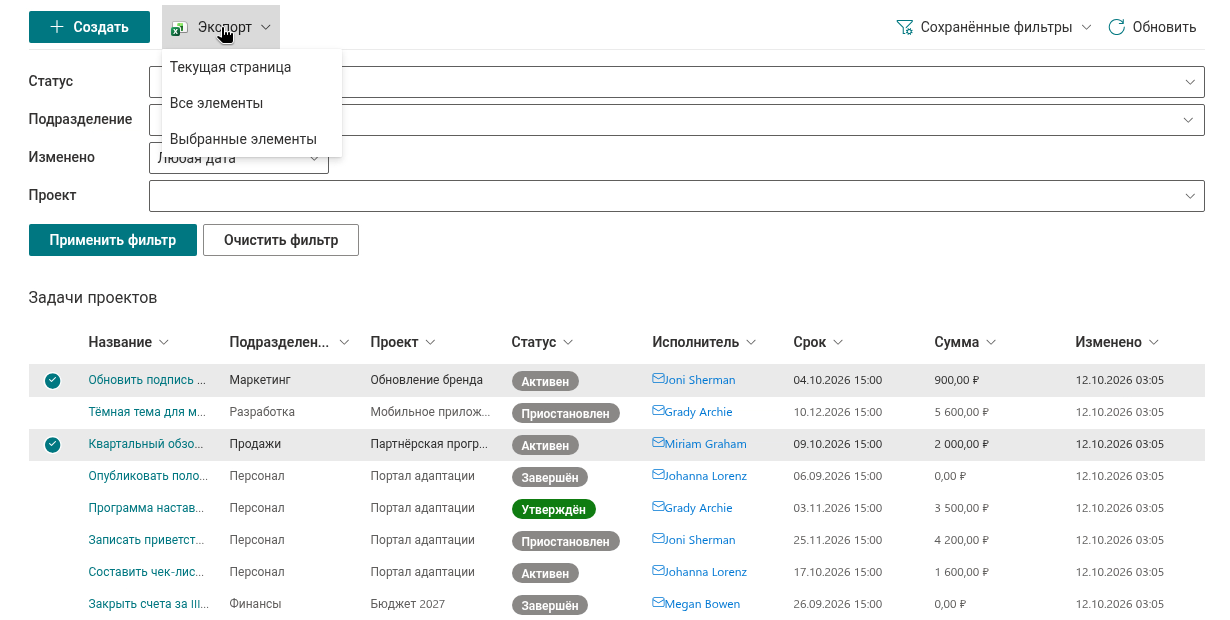The image size is (1230, 620).
Task: Click the mail icon in the Тёмная тема row
Action: (x=658, y=411)
